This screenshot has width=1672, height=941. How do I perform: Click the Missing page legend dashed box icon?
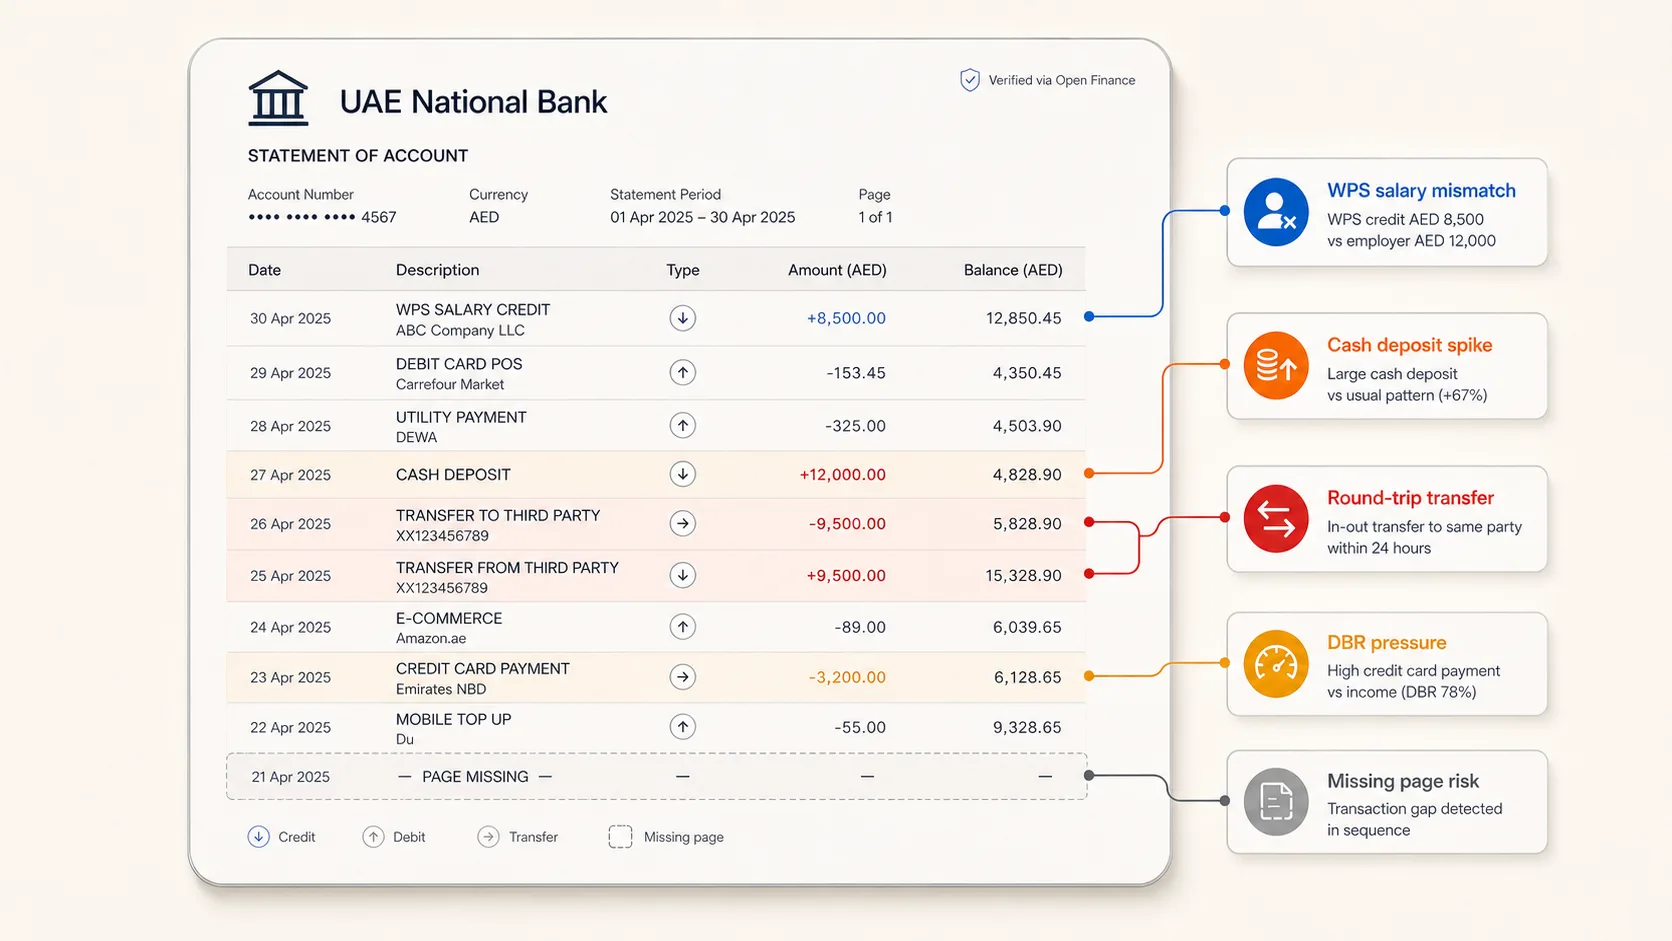click(x=620, y=837)
